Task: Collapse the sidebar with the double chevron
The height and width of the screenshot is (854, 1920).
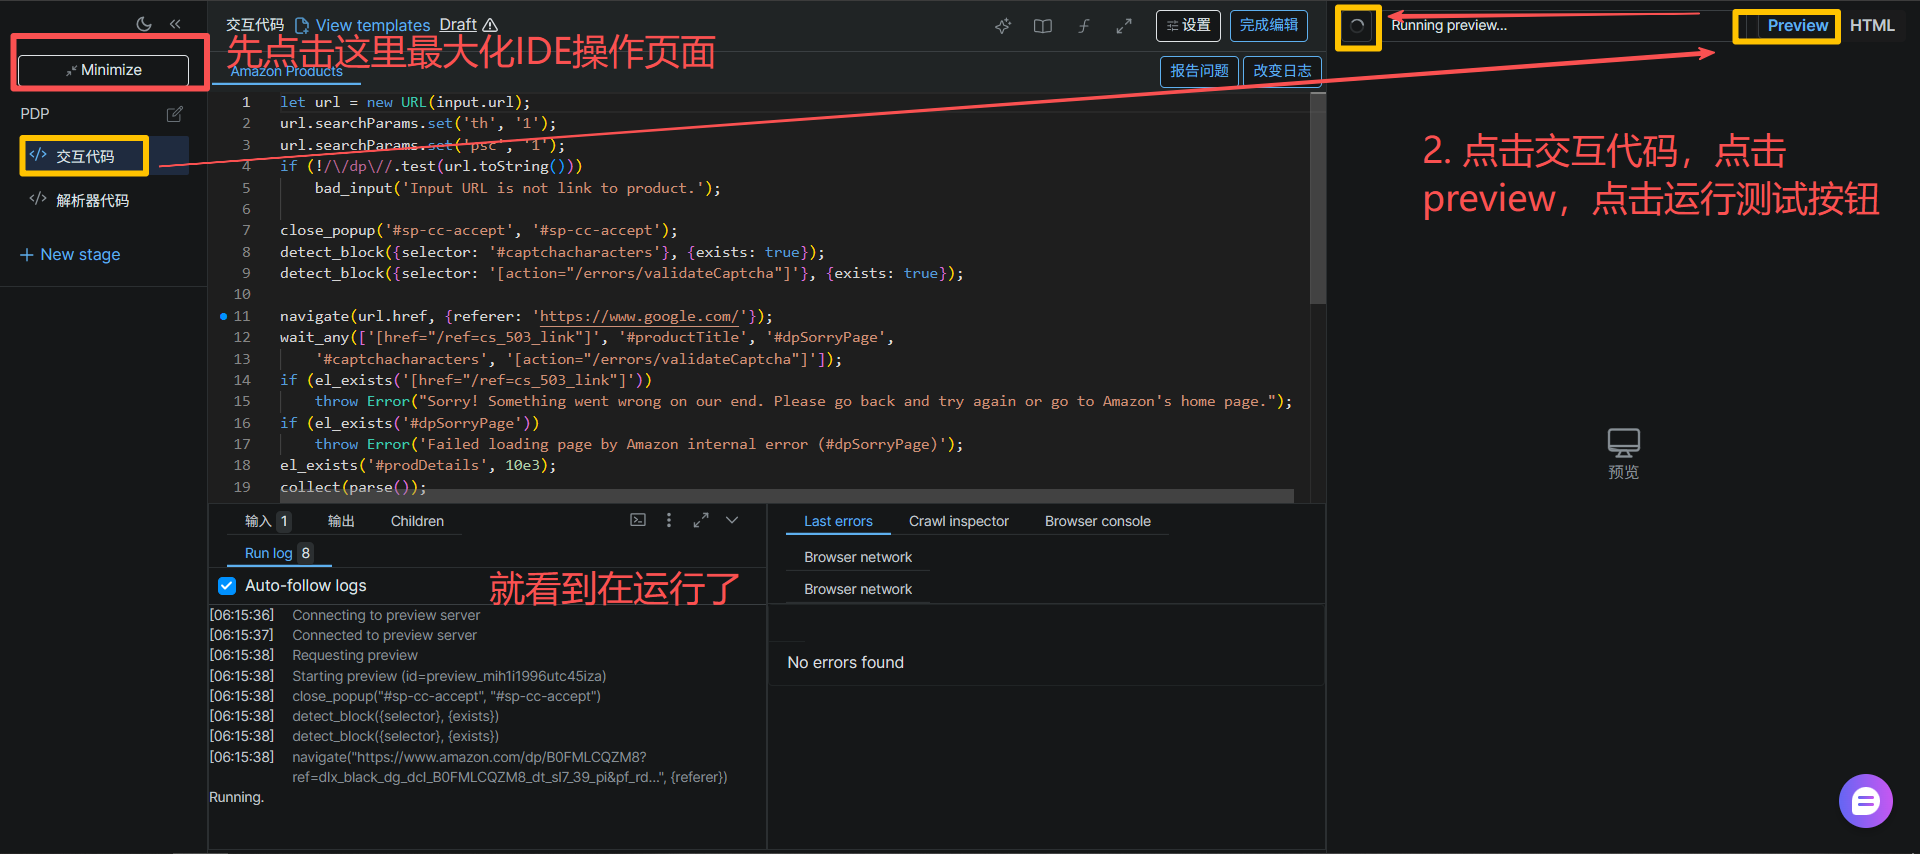Action: [x=175, y=24]
